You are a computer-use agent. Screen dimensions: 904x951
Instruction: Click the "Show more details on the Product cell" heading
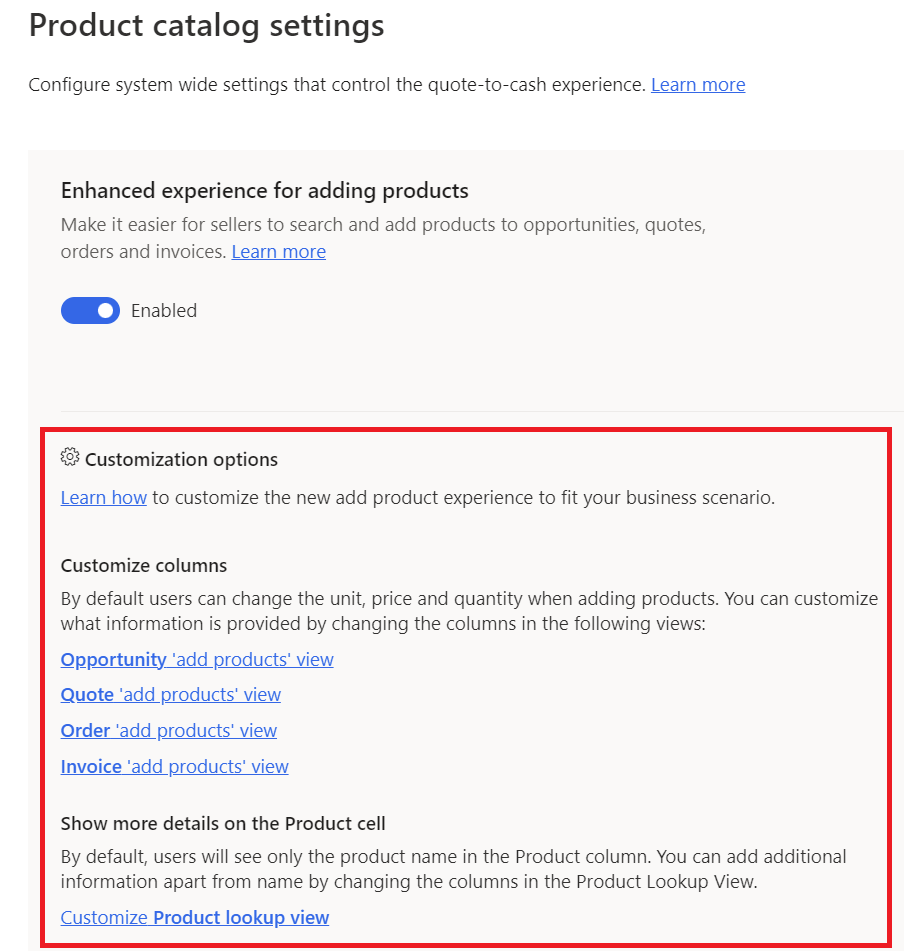click(x=227, y=823)
